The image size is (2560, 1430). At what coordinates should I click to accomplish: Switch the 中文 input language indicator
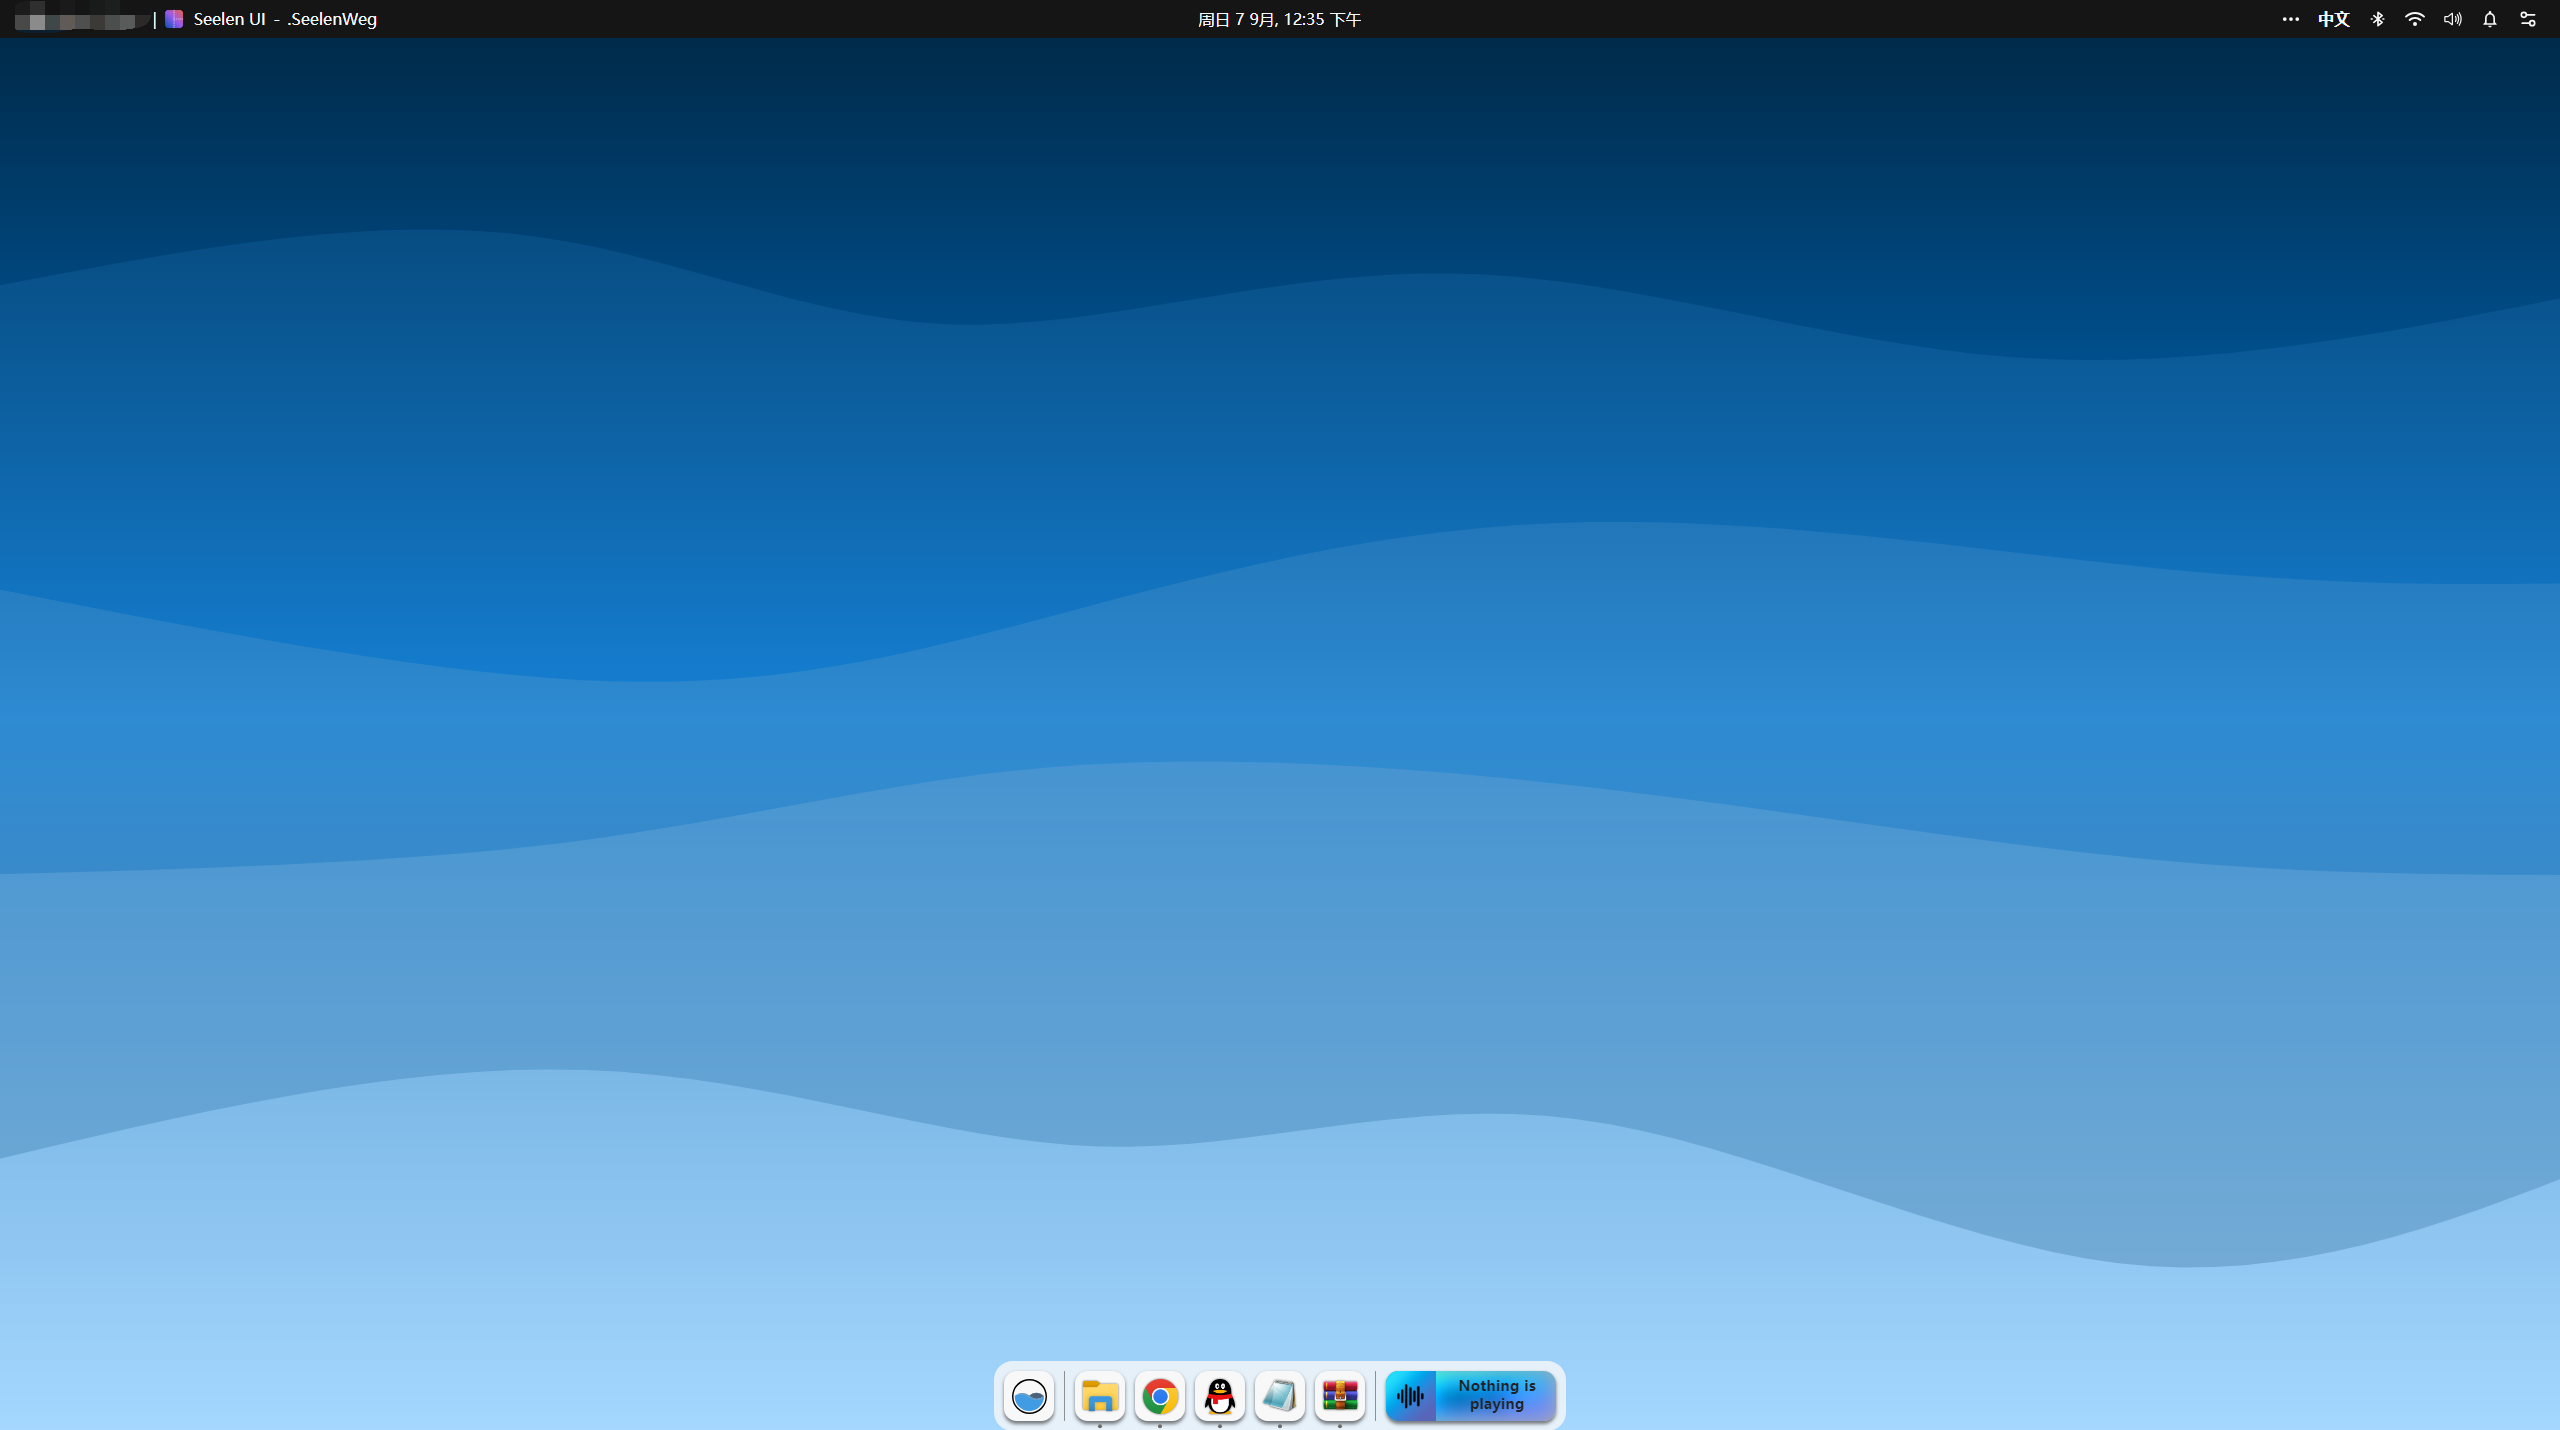click(2333, 19)
